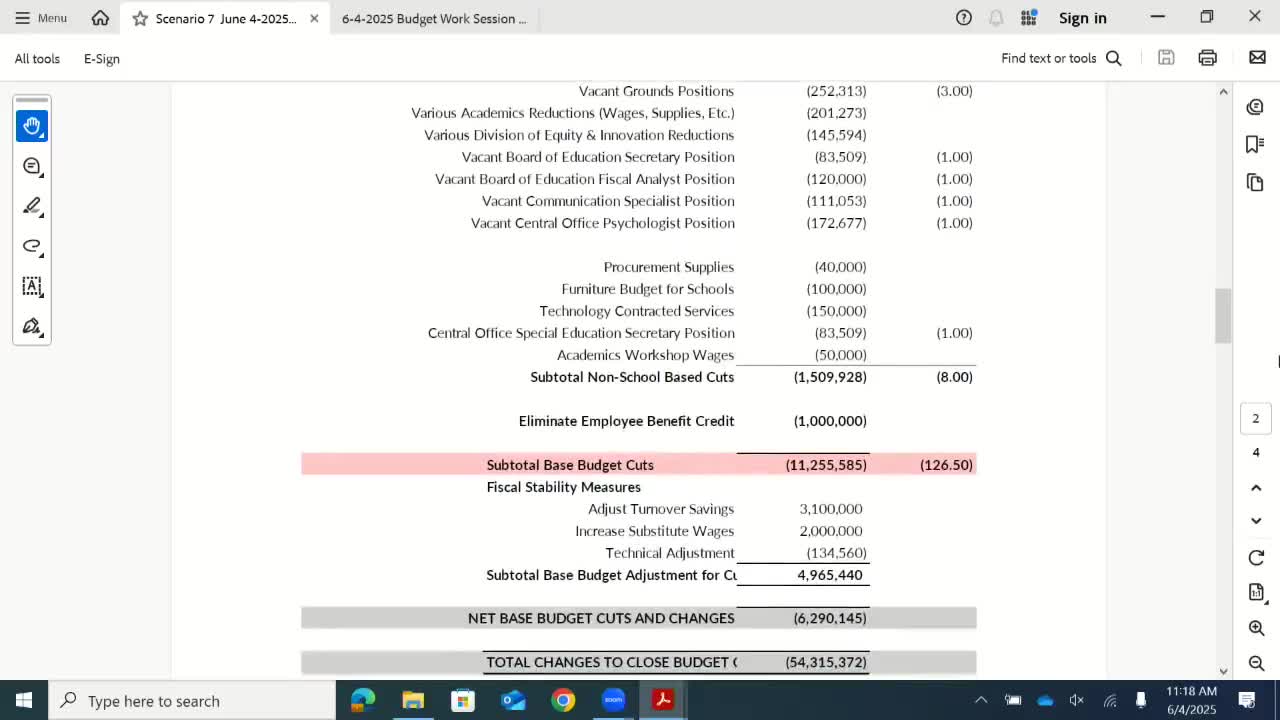Zoom out of the document
The width and height of the screenshot is (1280, 720).
click(1256, 664)
